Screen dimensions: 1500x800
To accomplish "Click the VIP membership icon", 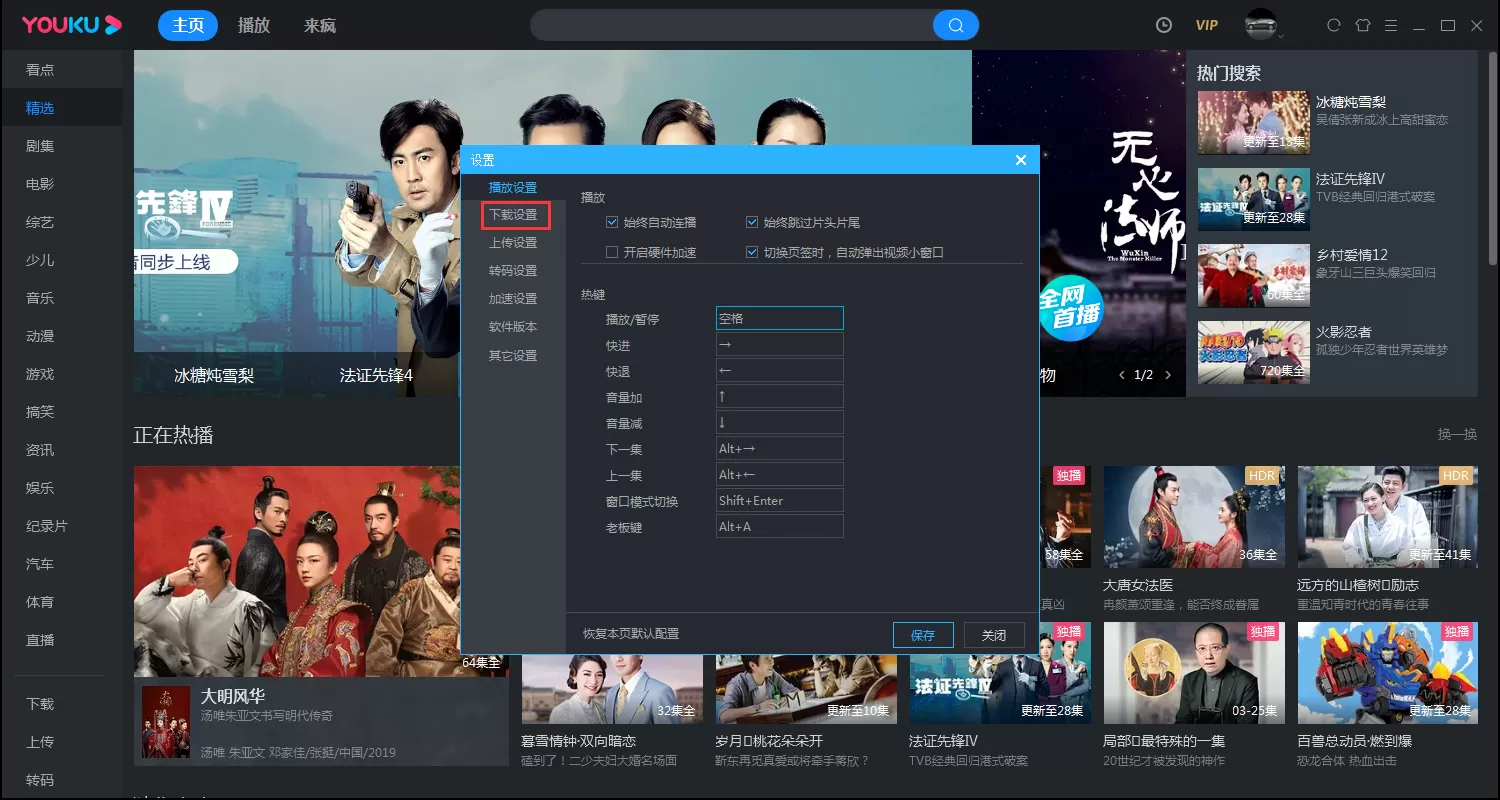I will (1207, 25).
